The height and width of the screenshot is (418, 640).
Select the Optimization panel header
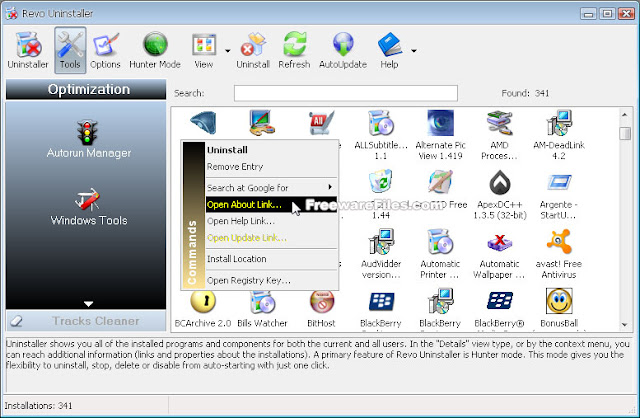pyautogui.click(x=86, y=89)
